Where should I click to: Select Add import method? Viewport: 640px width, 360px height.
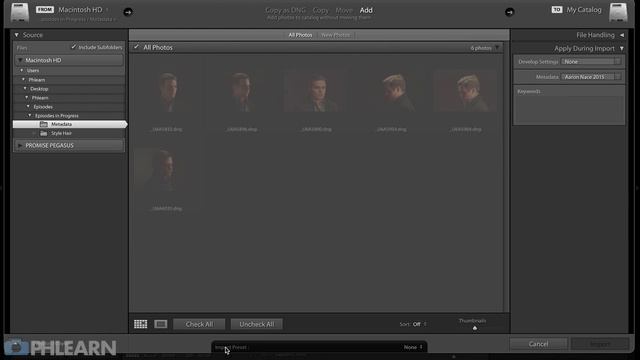click(366, 10)
